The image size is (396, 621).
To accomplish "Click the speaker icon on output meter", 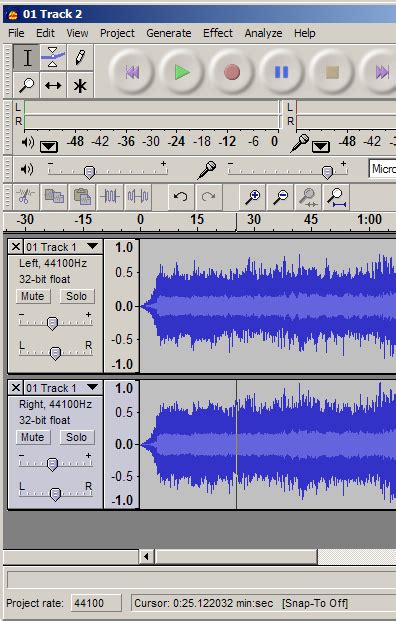I will [x=28, y=142].
